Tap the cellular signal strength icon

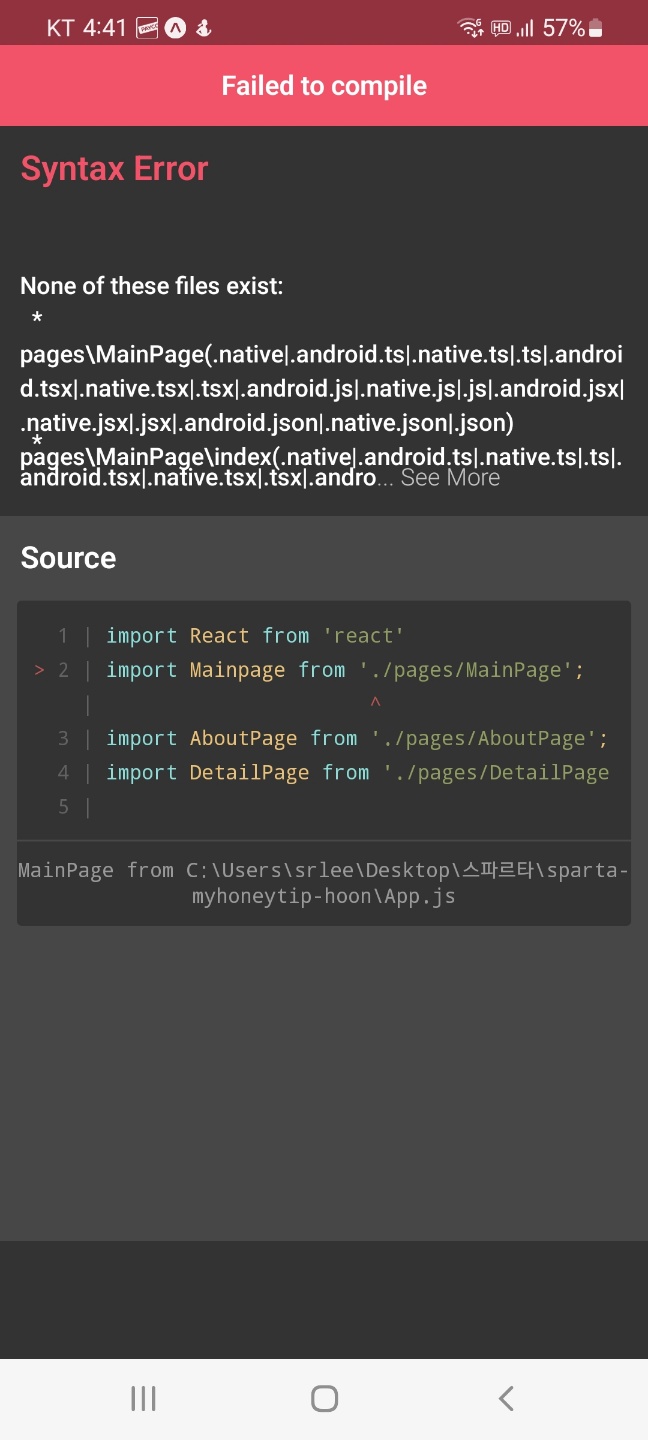point(526,28)
